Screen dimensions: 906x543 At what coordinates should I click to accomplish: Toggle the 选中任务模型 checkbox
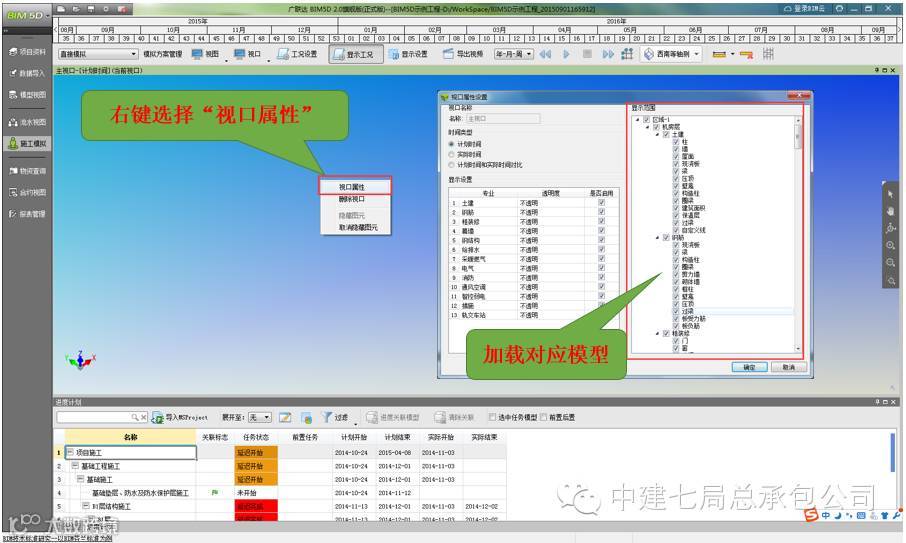[492, 417]
